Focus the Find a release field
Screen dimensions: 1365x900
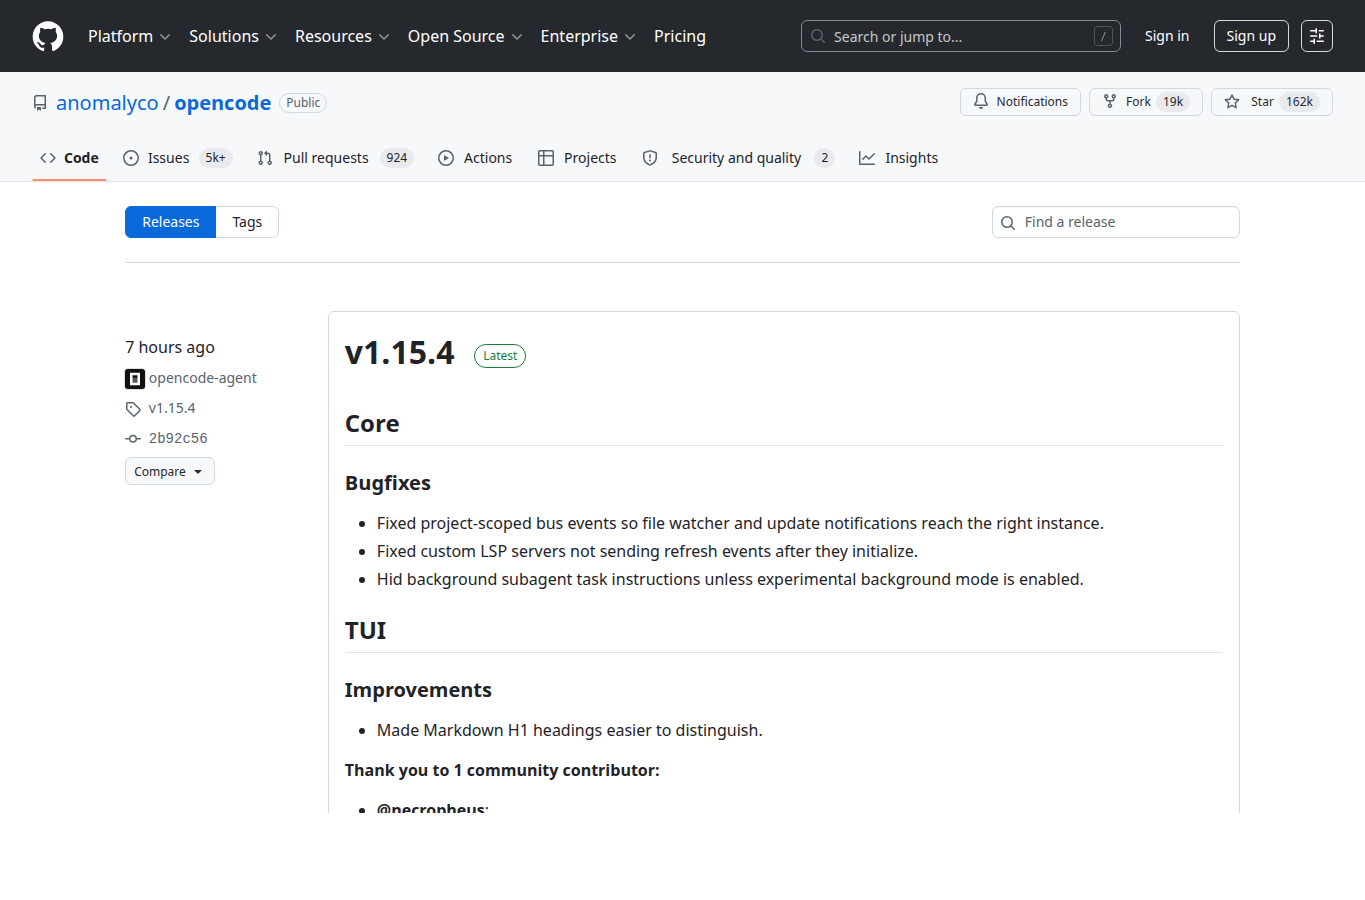tap(1116, 222)
